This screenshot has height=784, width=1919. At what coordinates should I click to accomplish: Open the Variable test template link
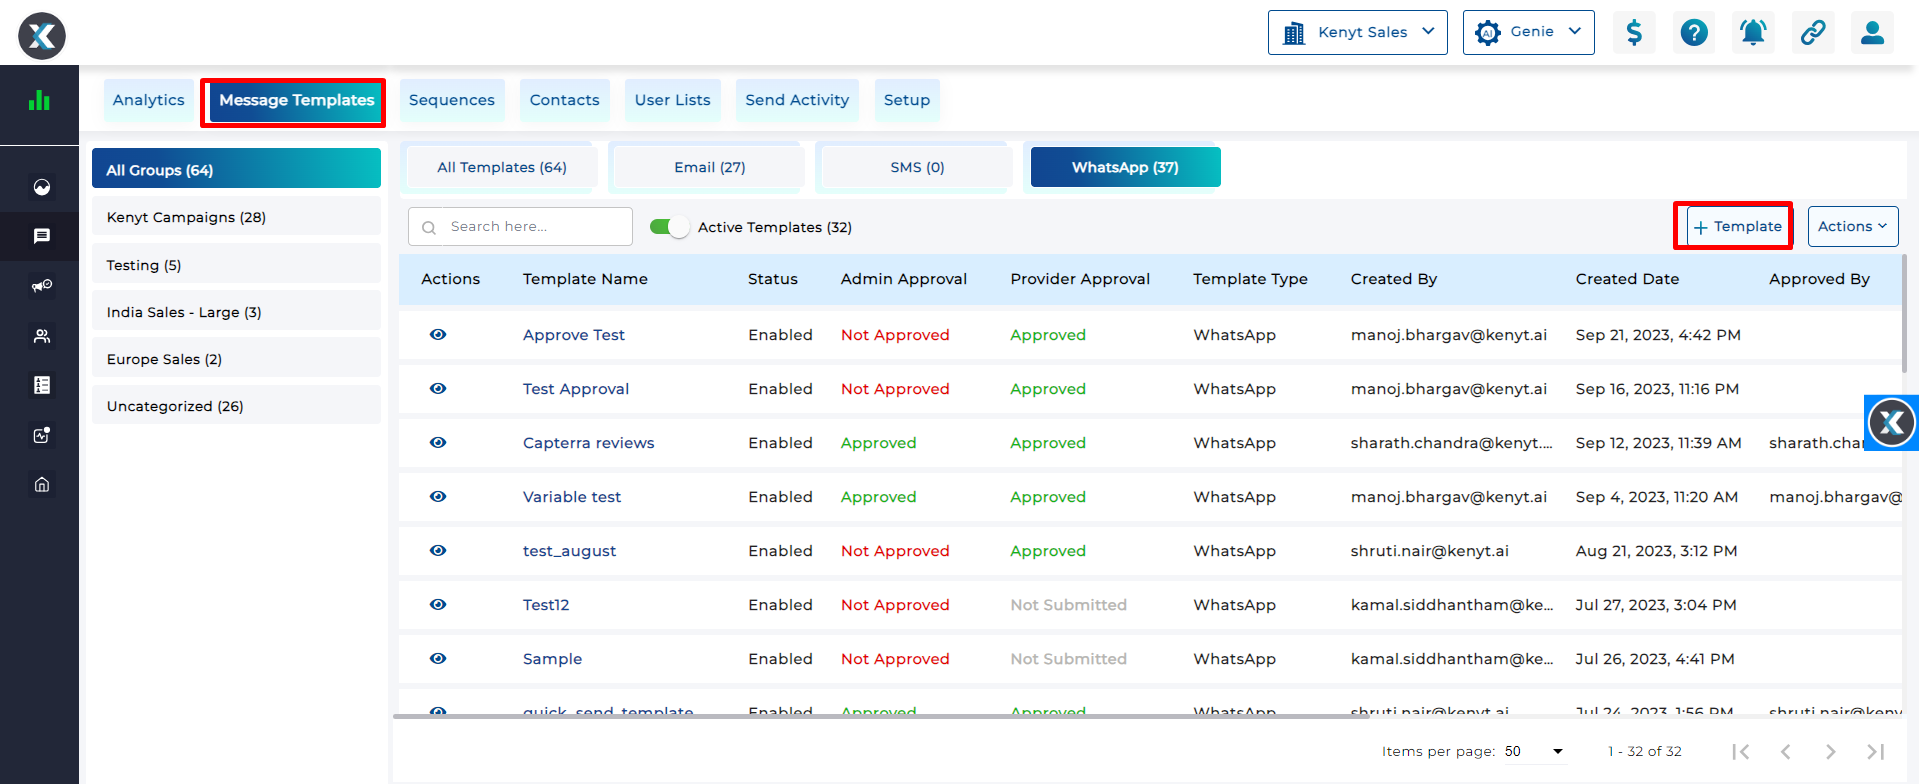(x=571, y=497)
